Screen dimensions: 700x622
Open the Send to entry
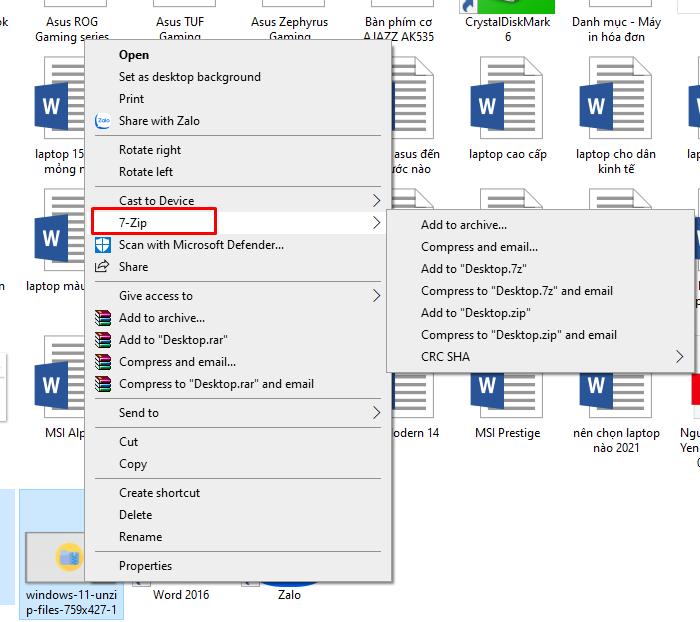pyautogui.click(x=238, y=413)
